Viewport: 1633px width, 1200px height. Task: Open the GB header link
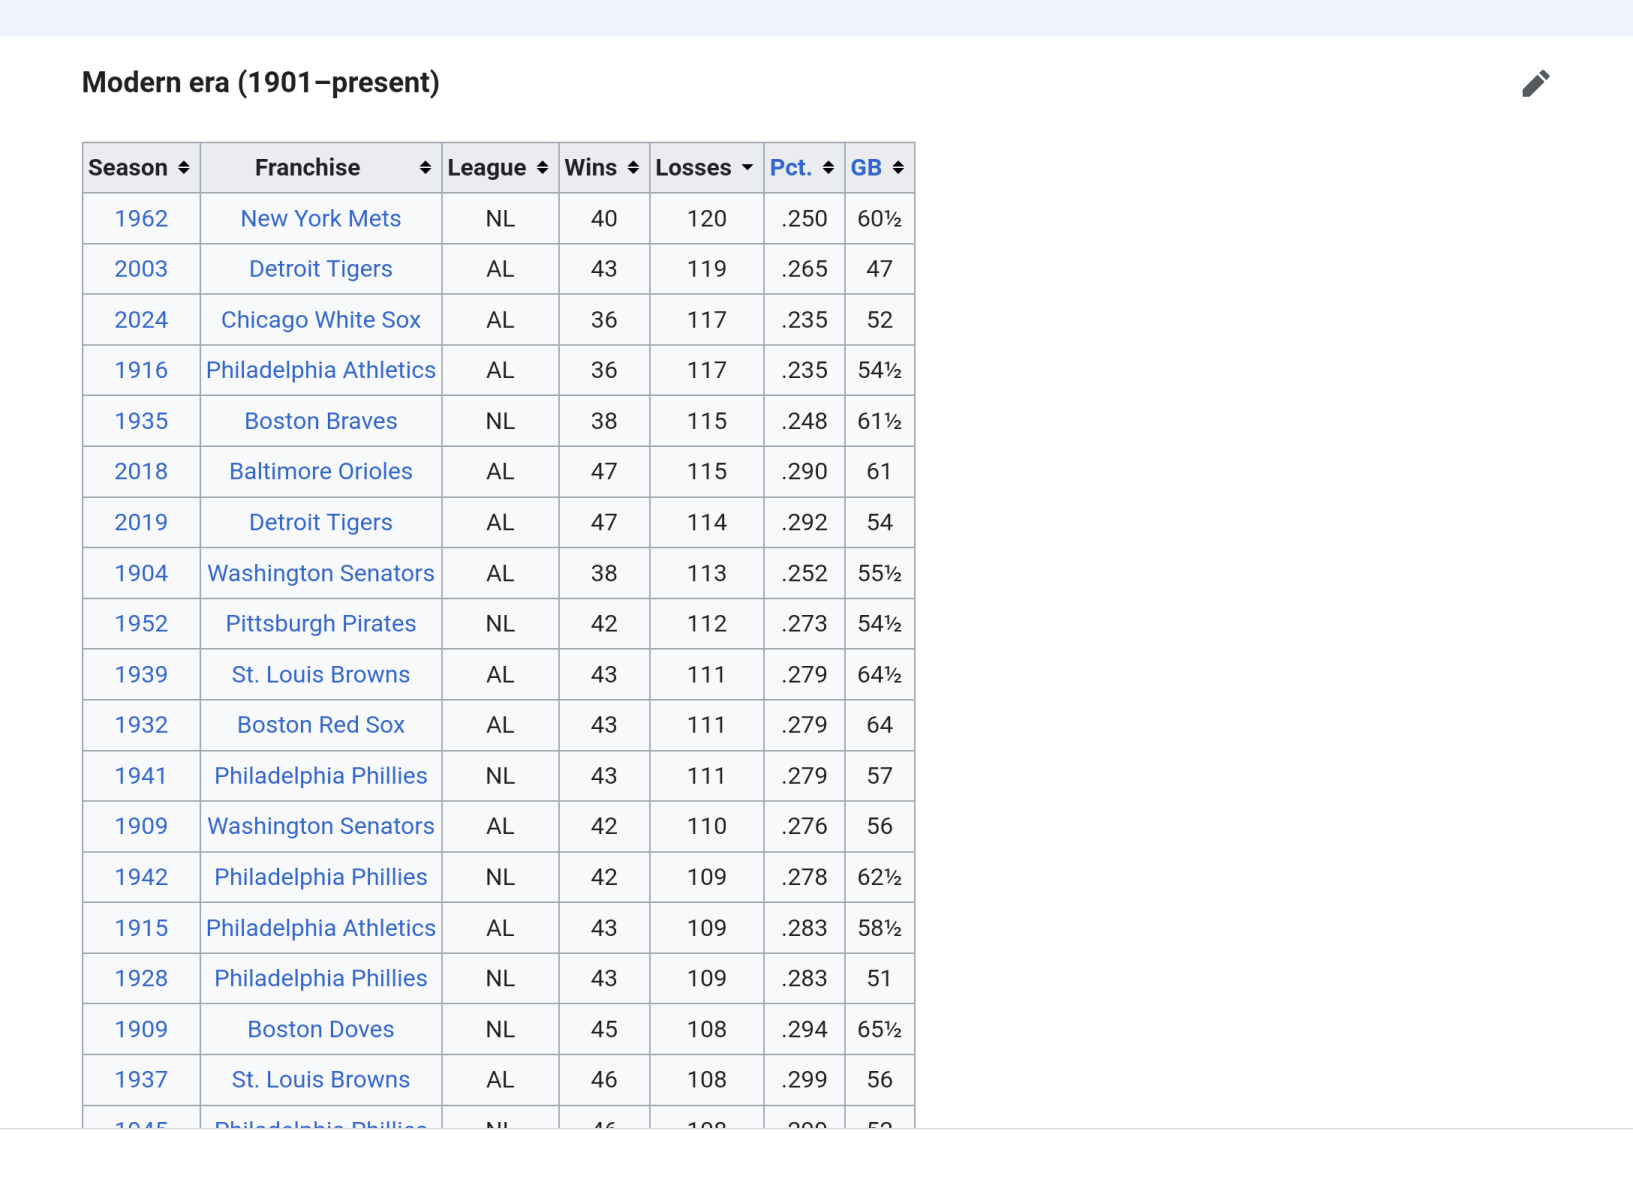866,168
